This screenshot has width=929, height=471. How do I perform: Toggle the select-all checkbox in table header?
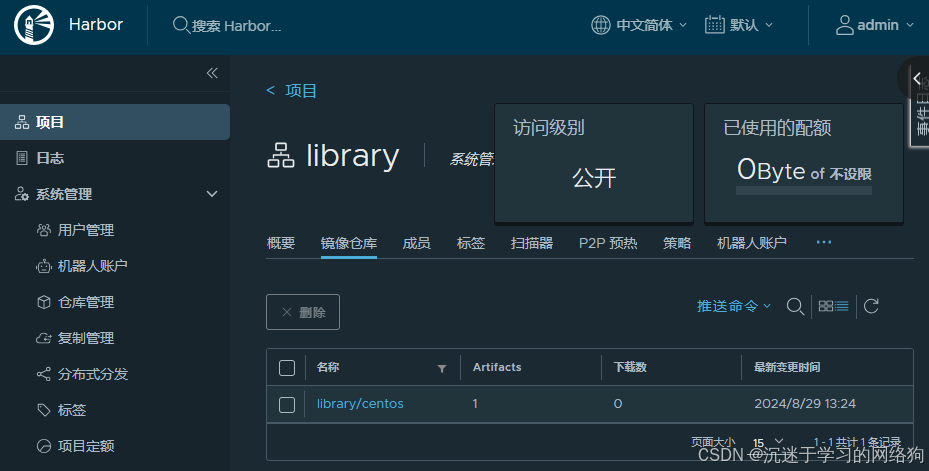click(287, 368)
